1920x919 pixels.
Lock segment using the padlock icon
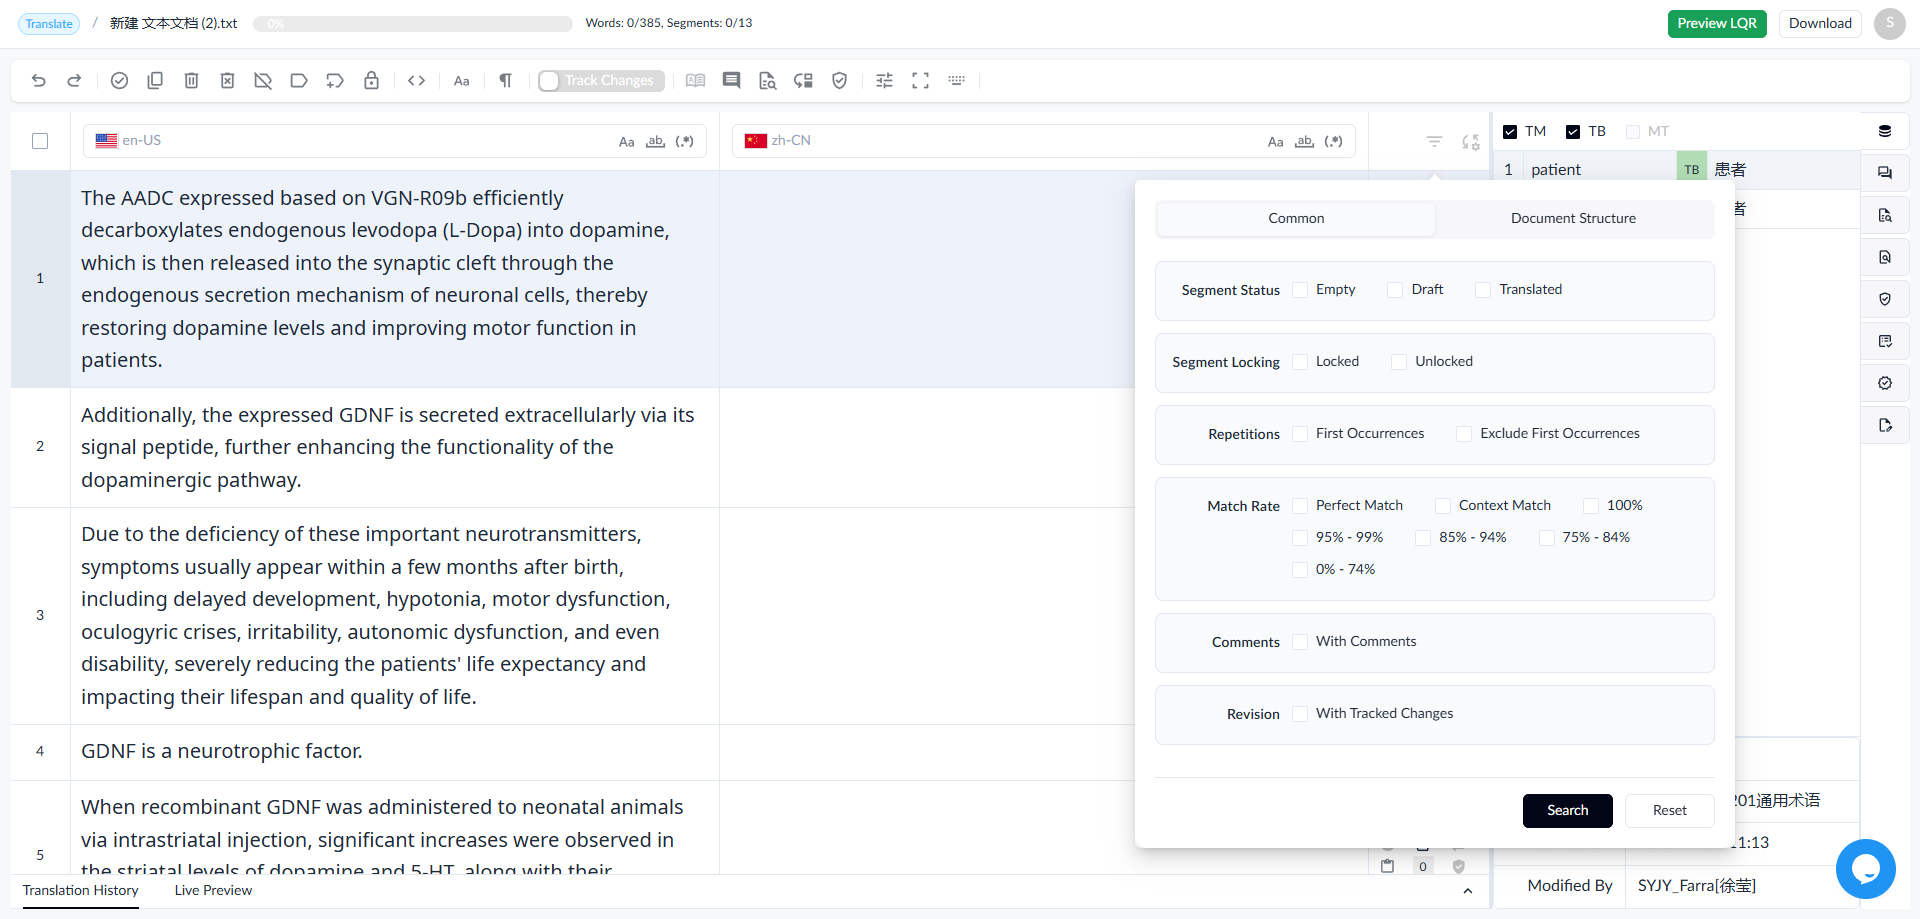click(371, 81)
